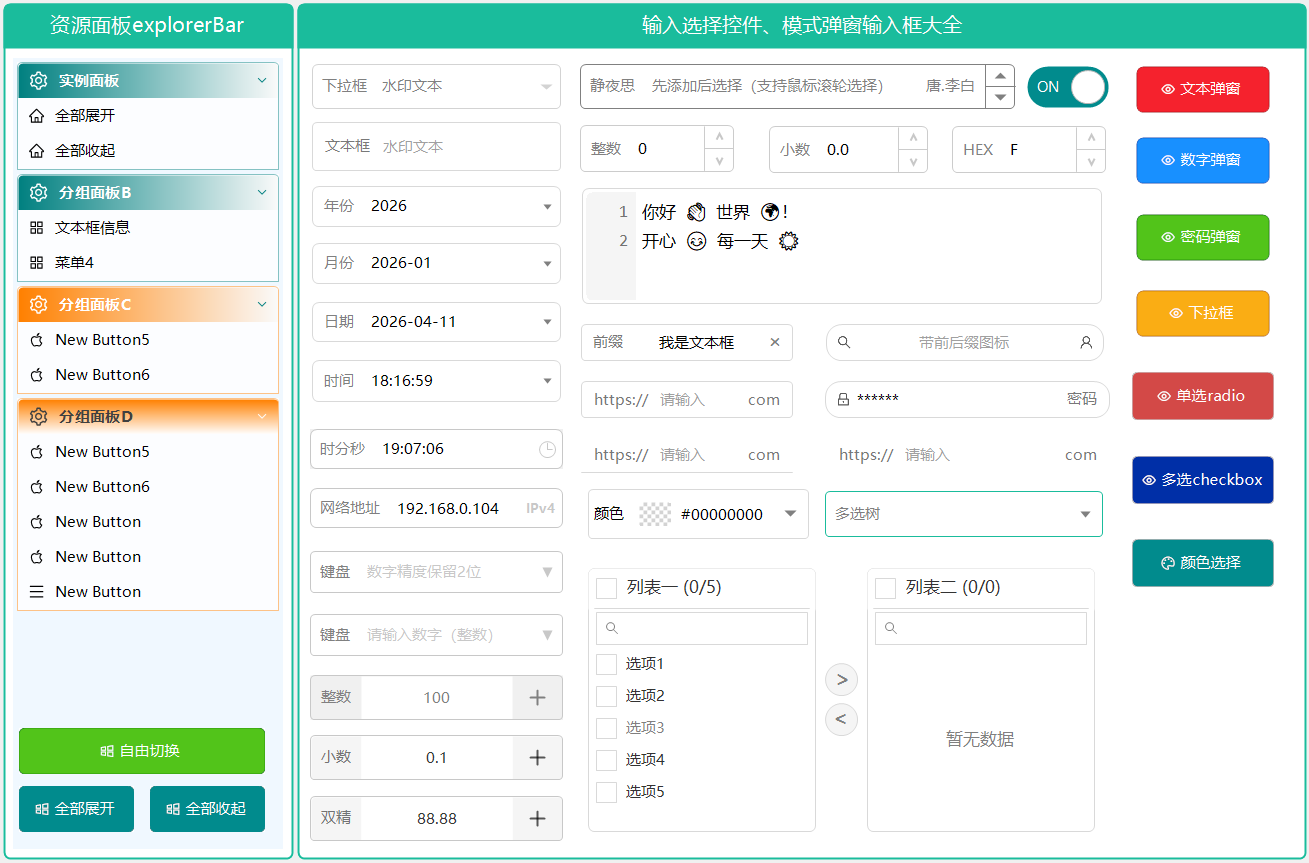Click the magnifier icon in 带前后缀图标 field
Viewport: 1309px width, 863px height.
(844, 342)
